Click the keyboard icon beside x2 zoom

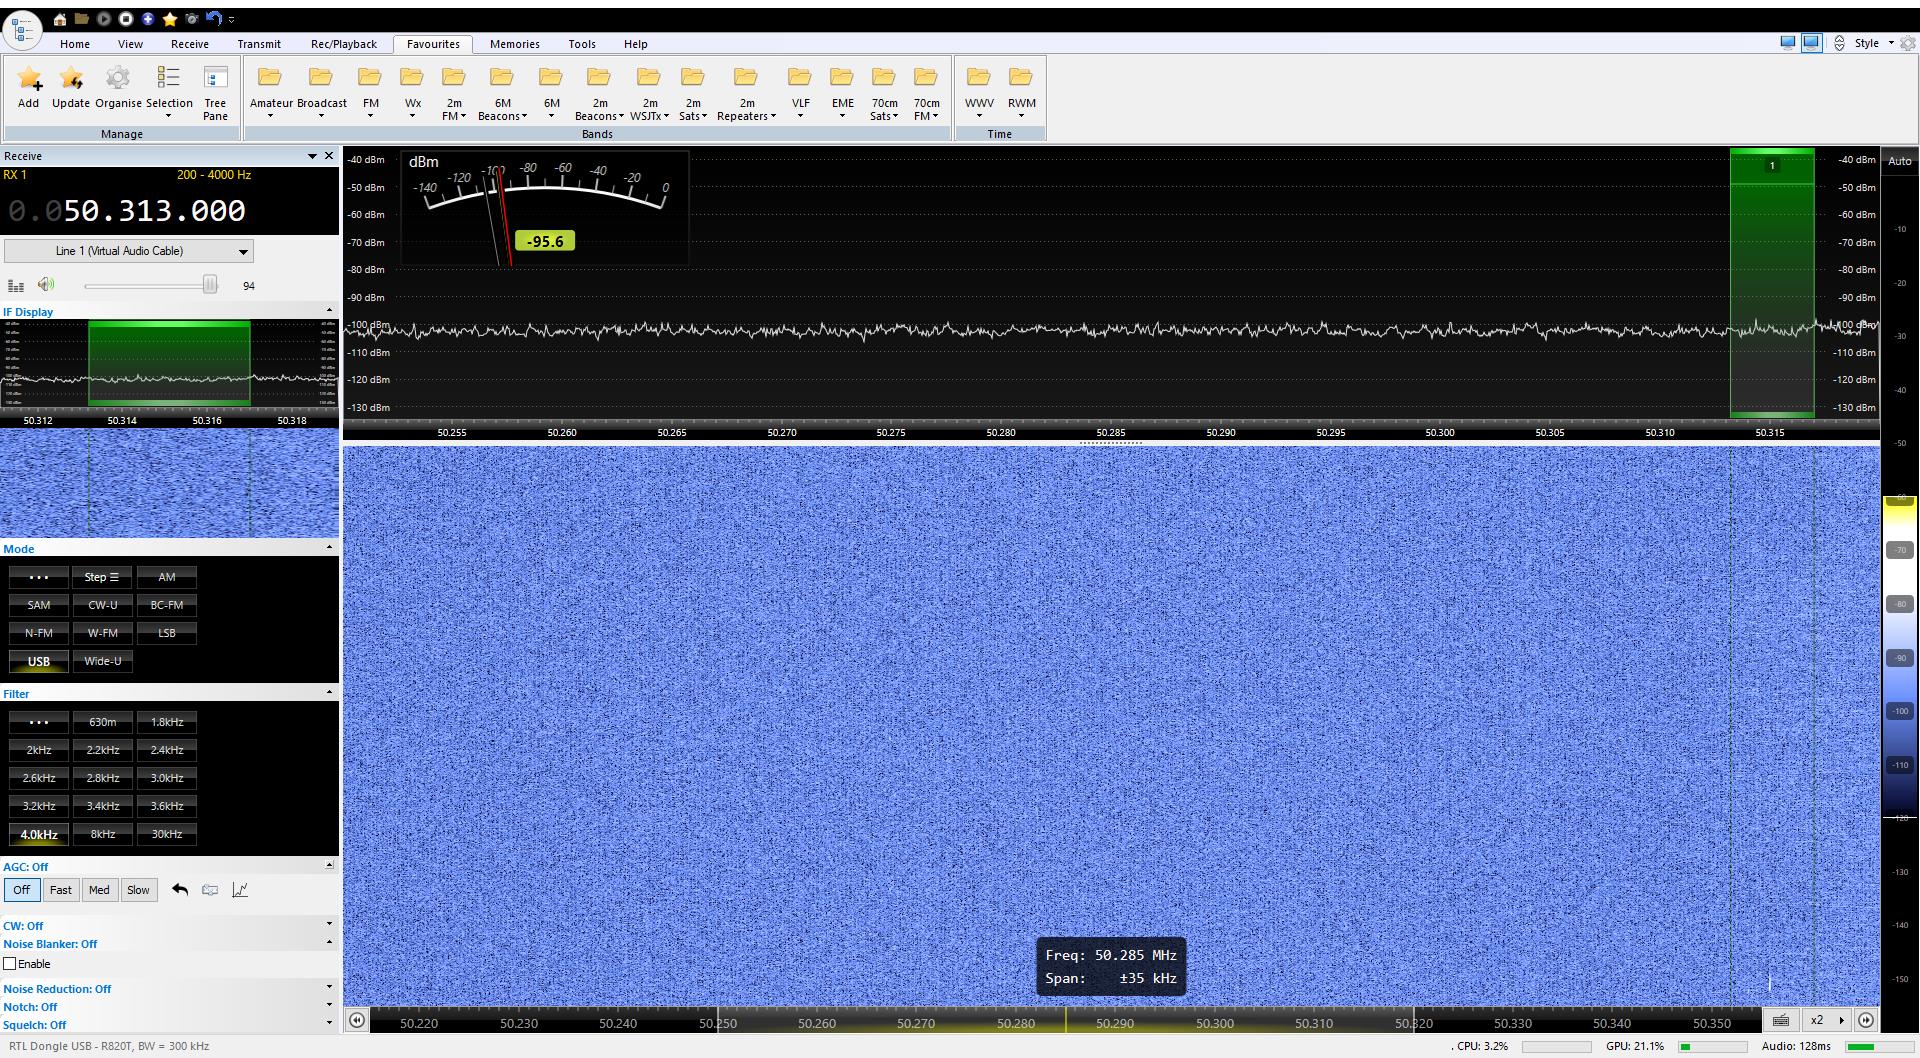coord(1780,1021)
